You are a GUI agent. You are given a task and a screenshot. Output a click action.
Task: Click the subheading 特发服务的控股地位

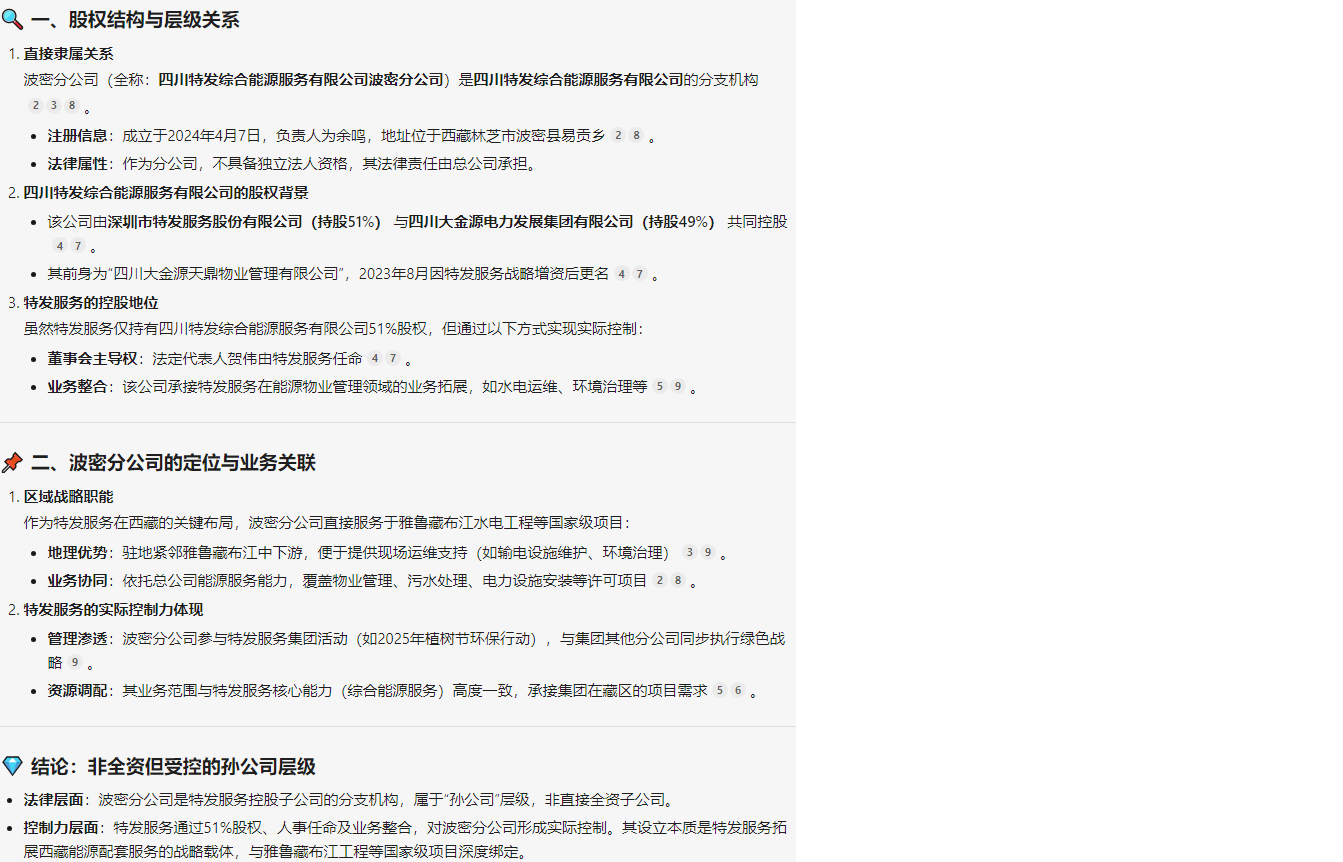tap(91, 302)
